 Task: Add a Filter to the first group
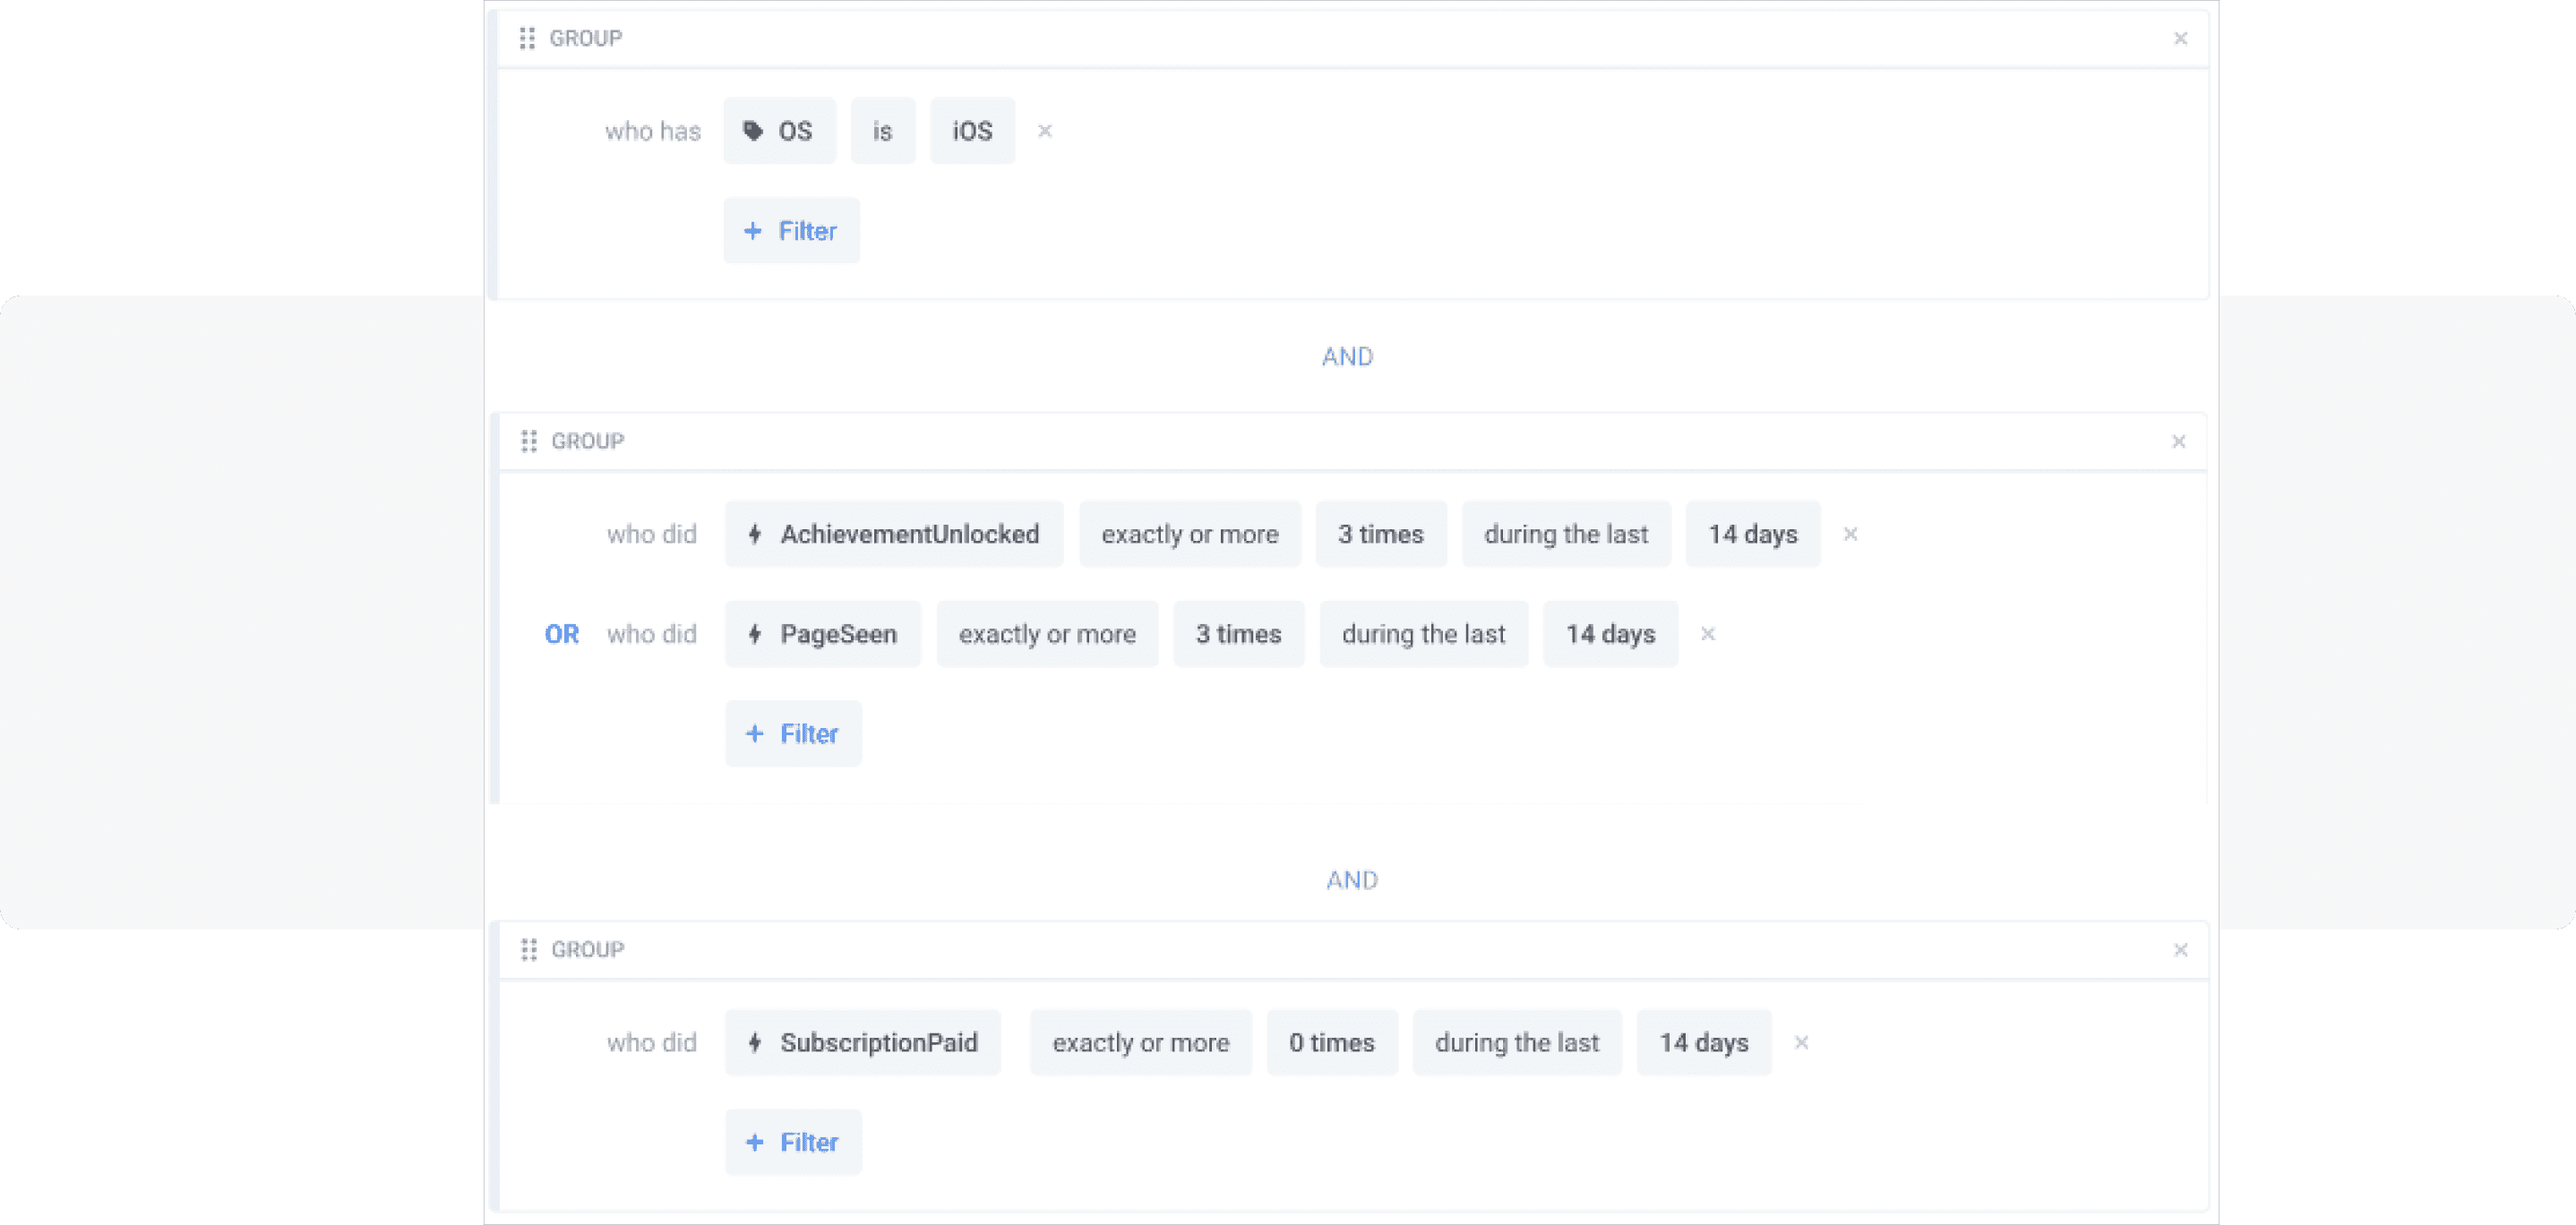tap(791, 230)
